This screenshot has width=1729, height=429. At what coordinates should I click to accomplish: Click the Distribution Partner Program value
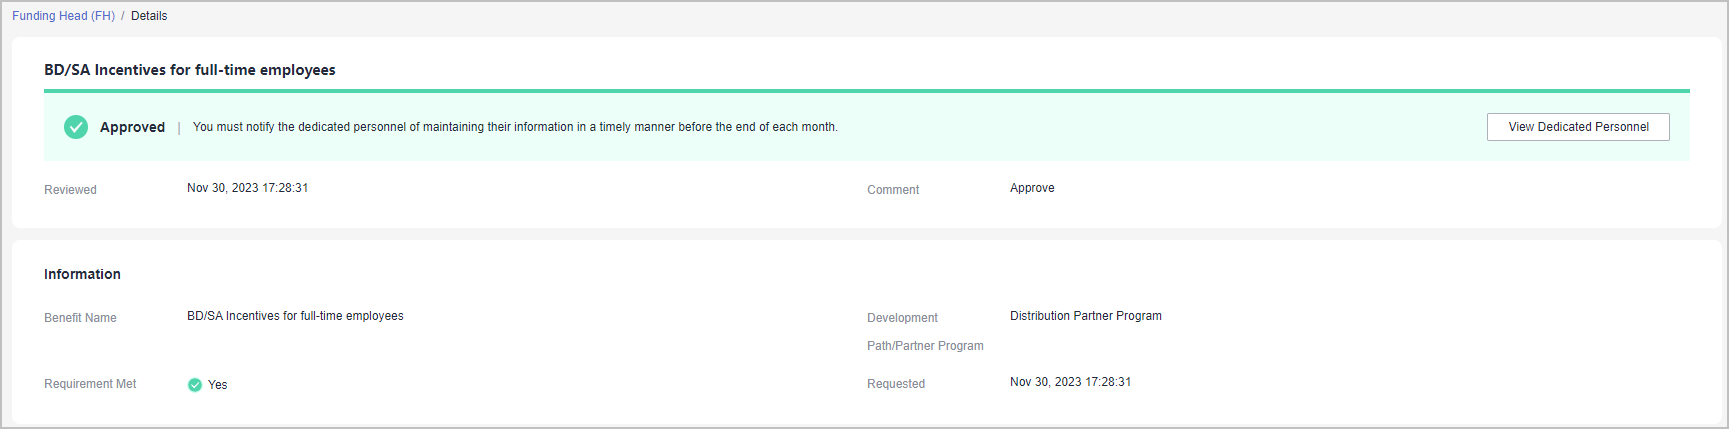pos(1085,316)
